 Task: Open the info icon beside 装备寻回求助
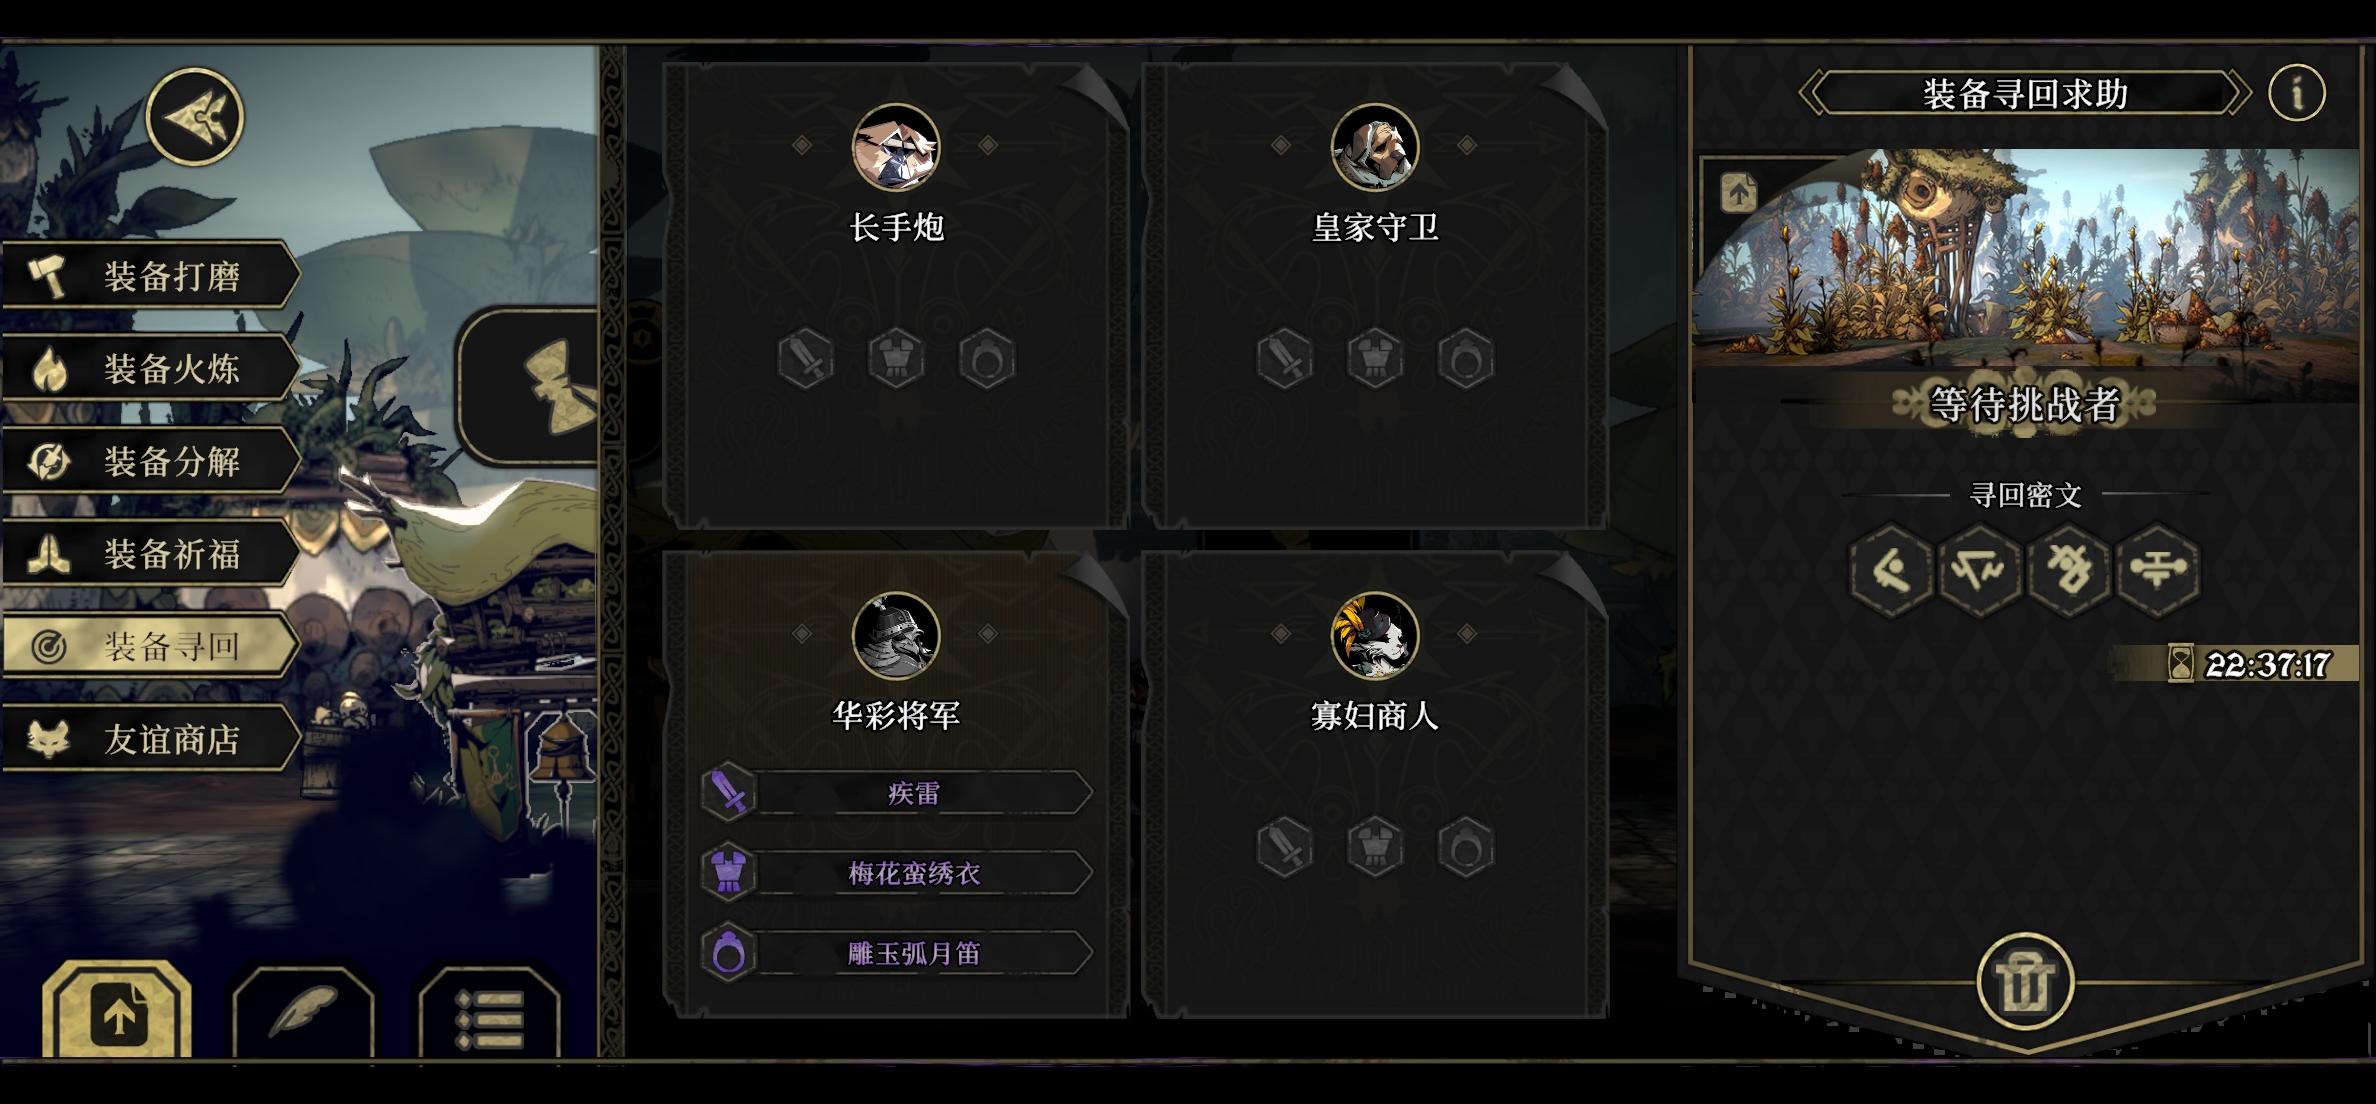pyautogui.click(x=2297, y=94)
